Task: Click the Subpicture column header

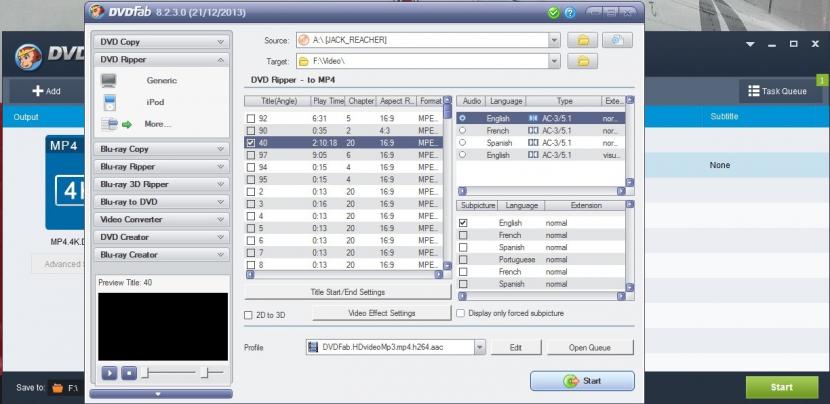Action: 478,205
